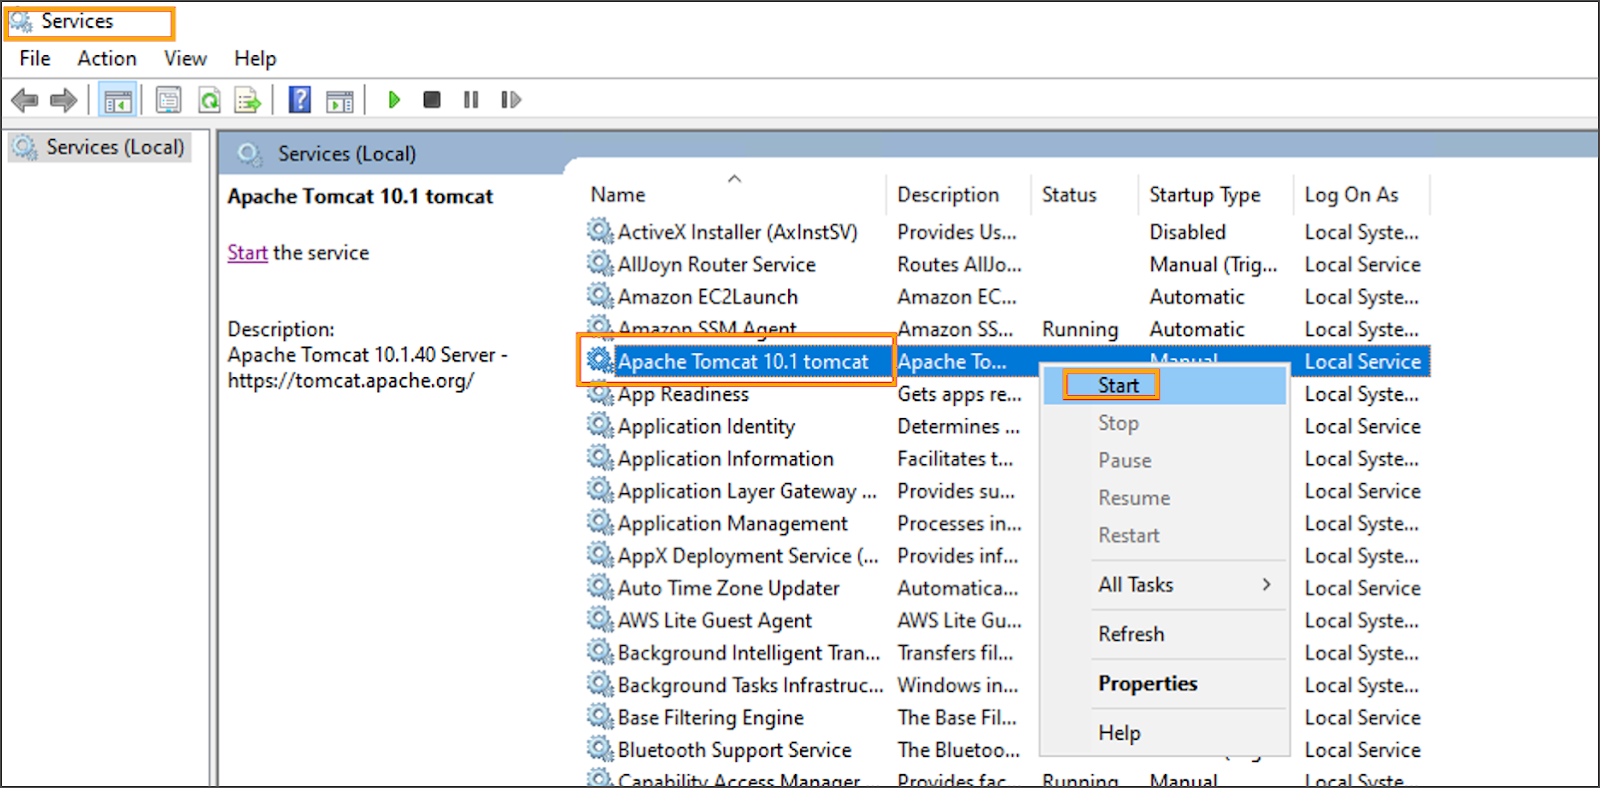This screenshot has width=1600, height=788.
Task: Click the gear icon beside AWS Lite Guest Agent
Action: (600, 620)
